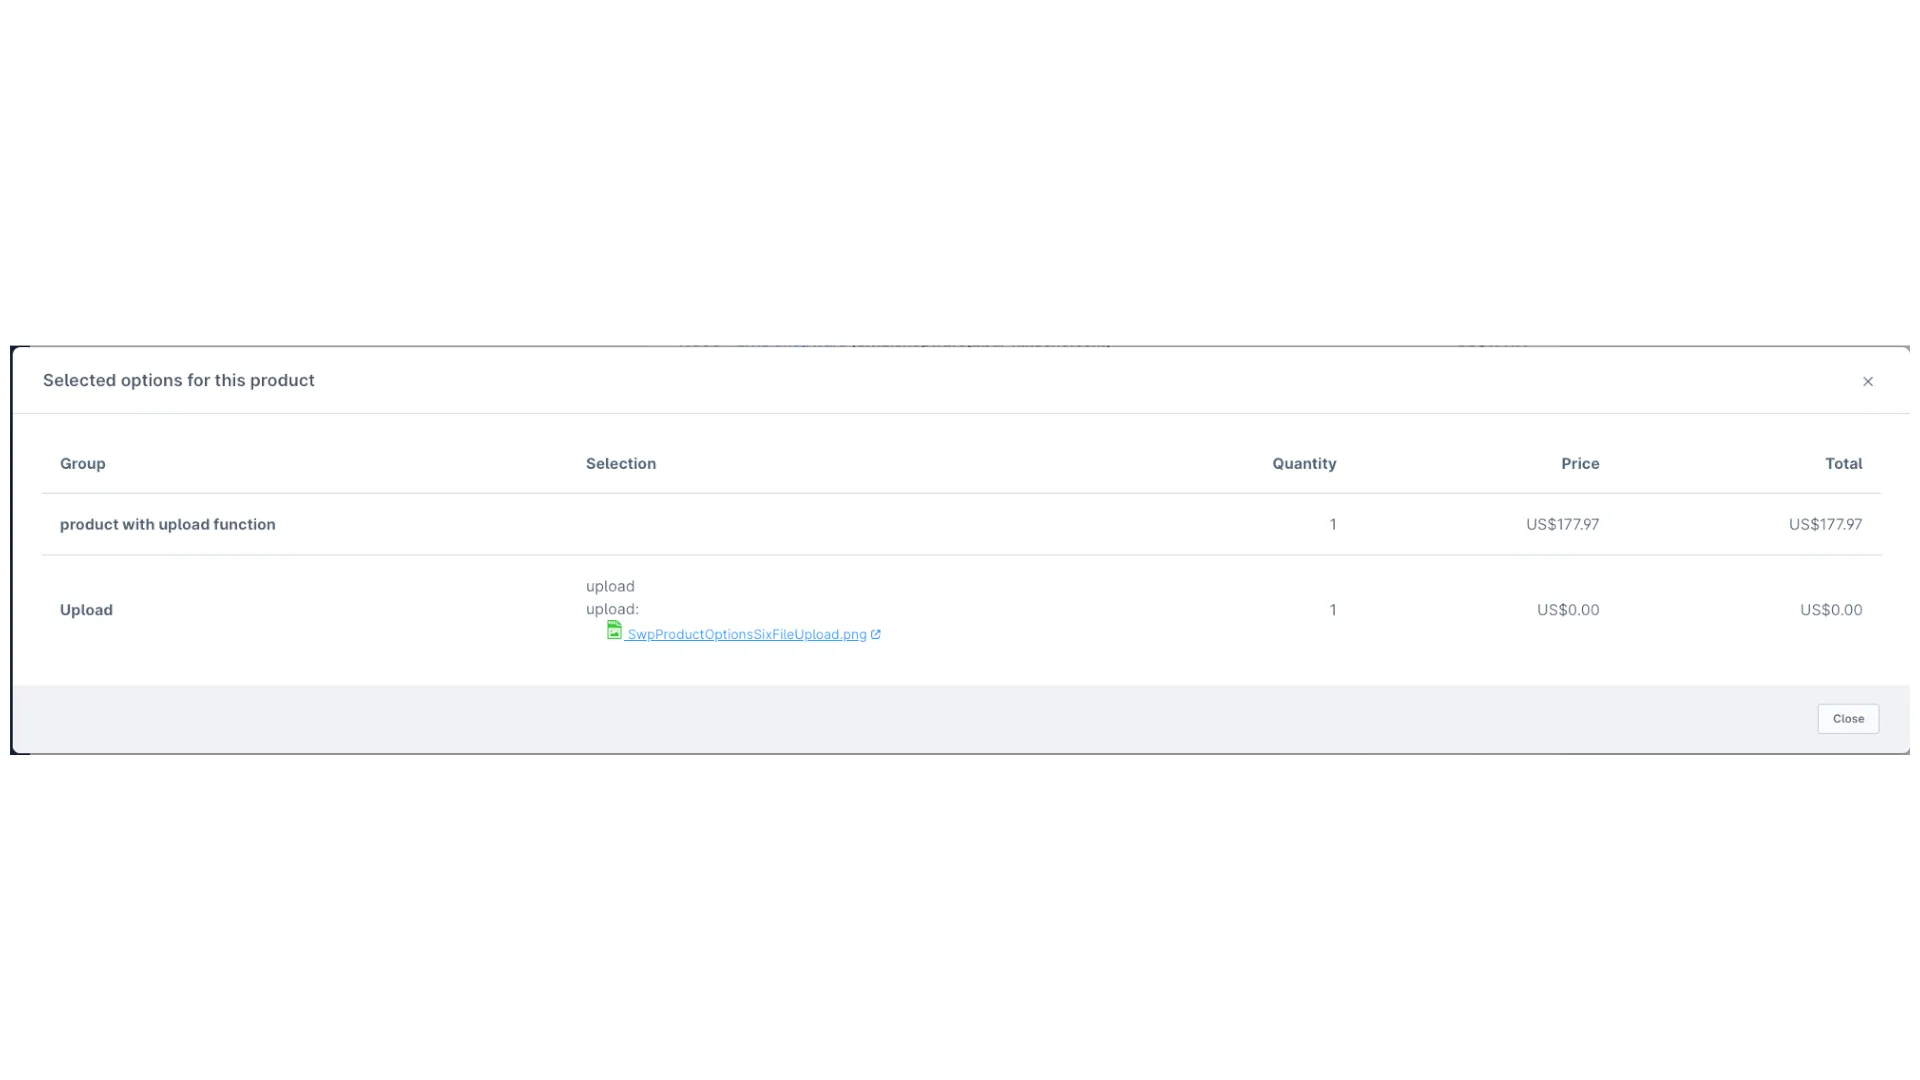
Task: Click the US$177.97 price cell
Action: (1562, 524)
